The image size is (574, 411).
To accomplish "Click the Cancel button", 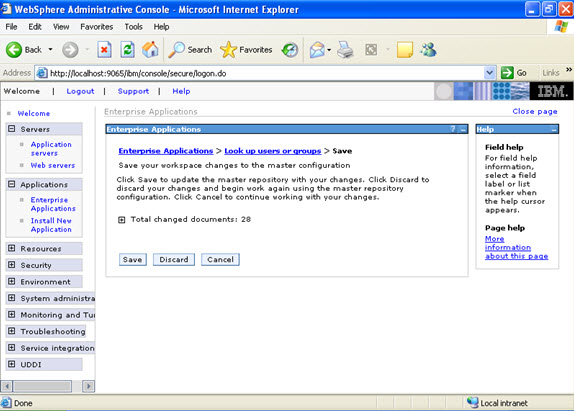I will click(x=220, y=259).
